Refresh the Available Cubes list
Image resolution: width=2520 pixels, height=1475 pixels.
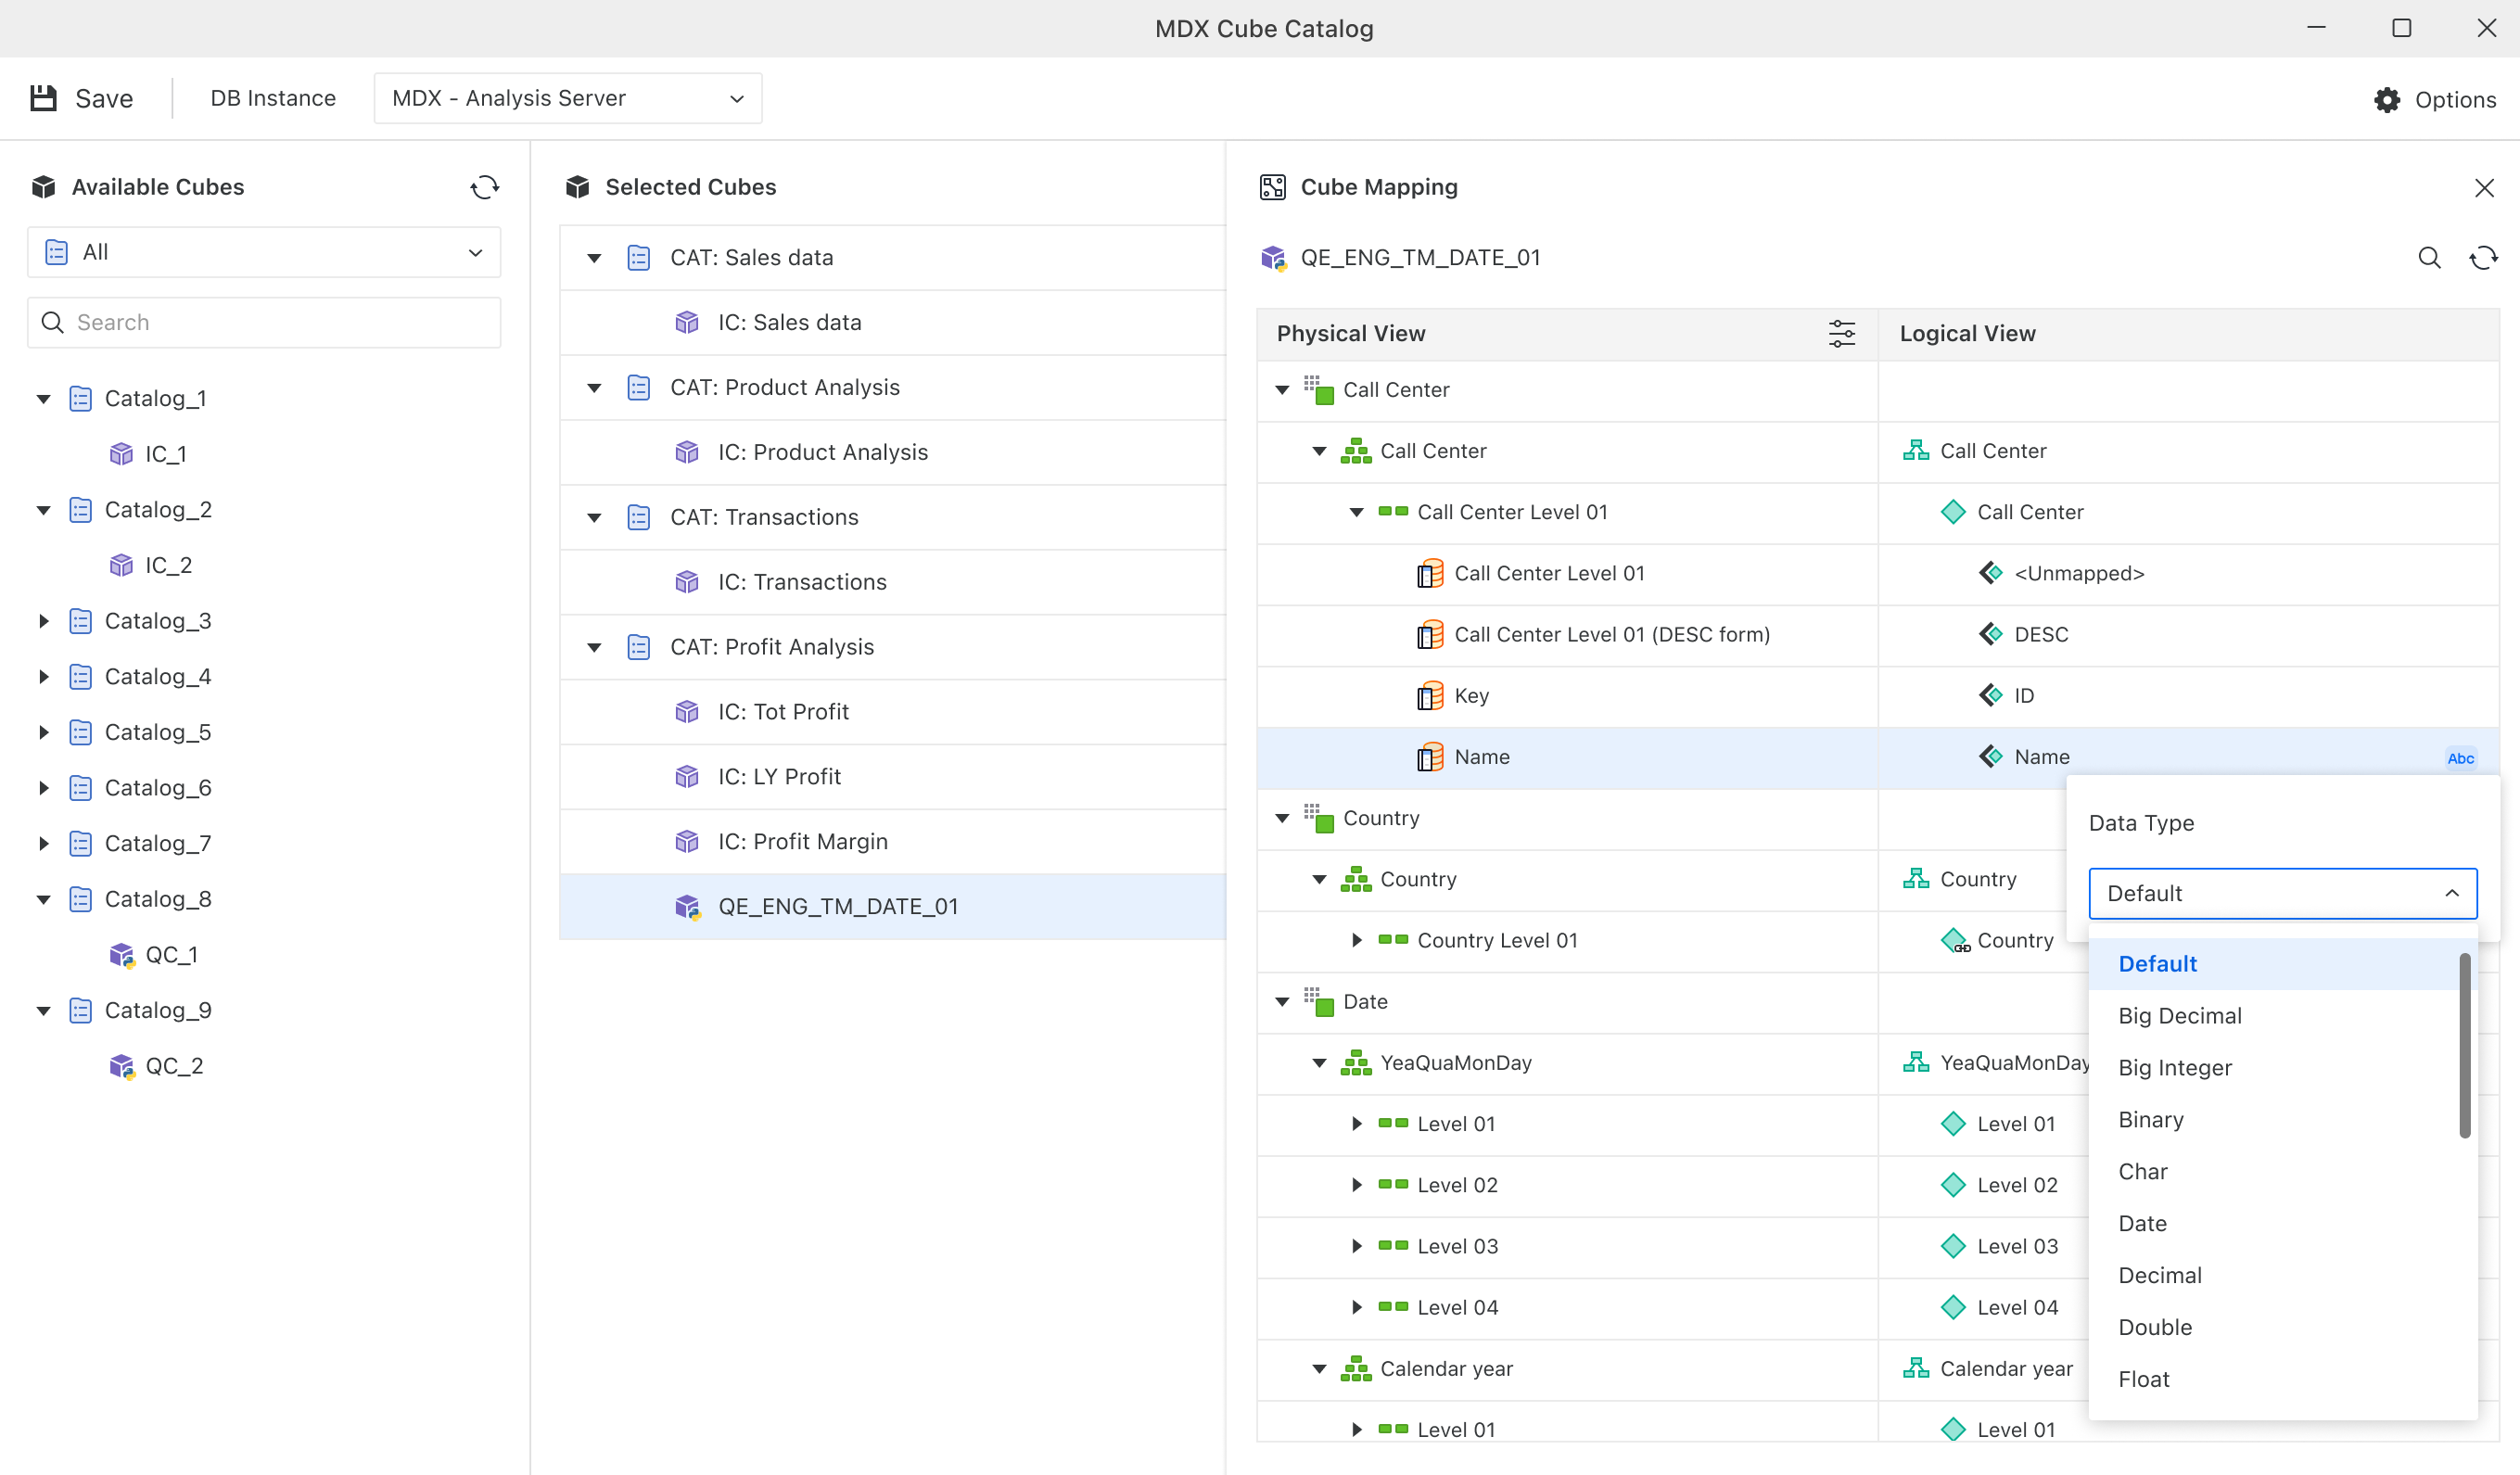click(484, 187)
